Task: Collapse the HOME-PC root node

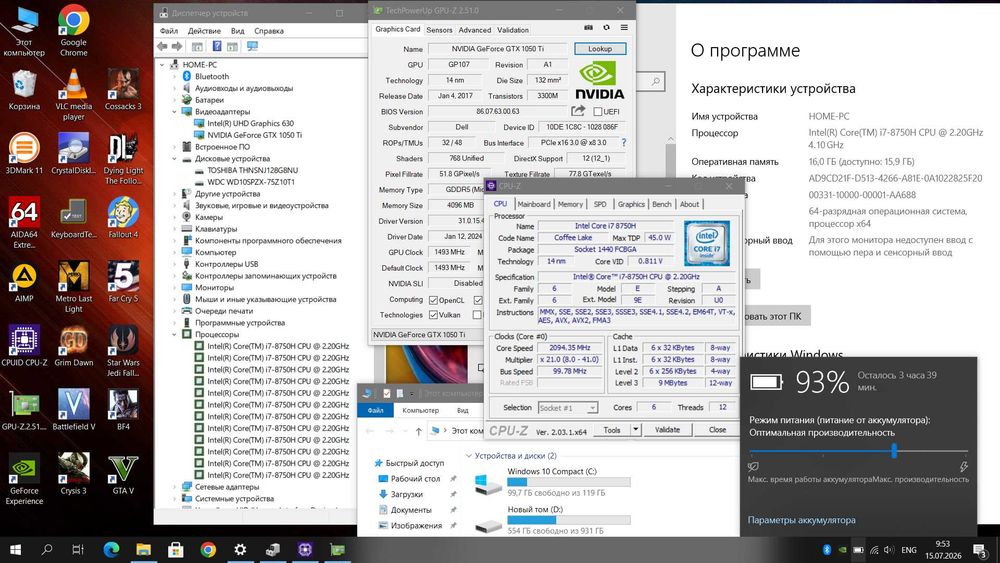Action: coord(162,64)
